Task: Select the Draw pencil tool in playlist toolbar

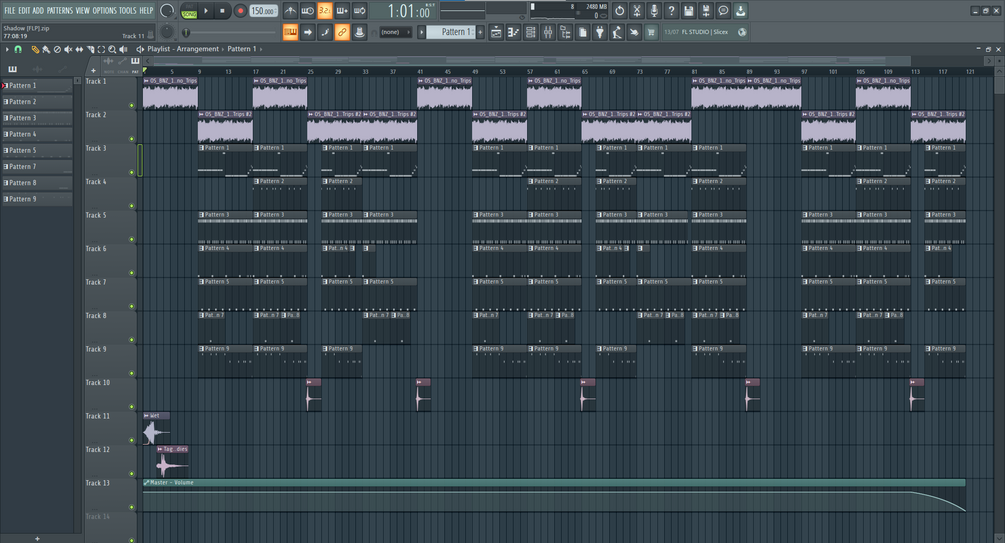Action: (35, 49)
